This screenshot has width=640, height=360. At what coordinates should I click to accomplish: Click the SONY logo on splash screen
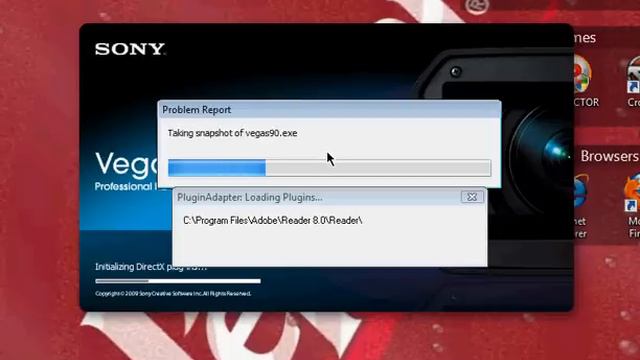(130, 49)
